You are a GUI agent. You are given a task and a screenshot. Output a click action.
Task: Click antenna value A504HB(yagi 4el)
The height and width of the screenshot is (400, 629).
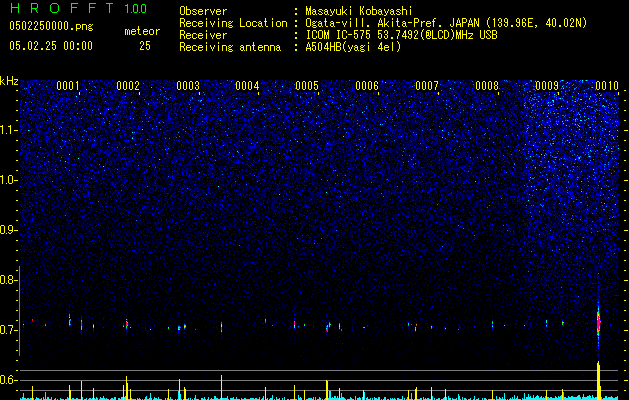click(353, 47)
